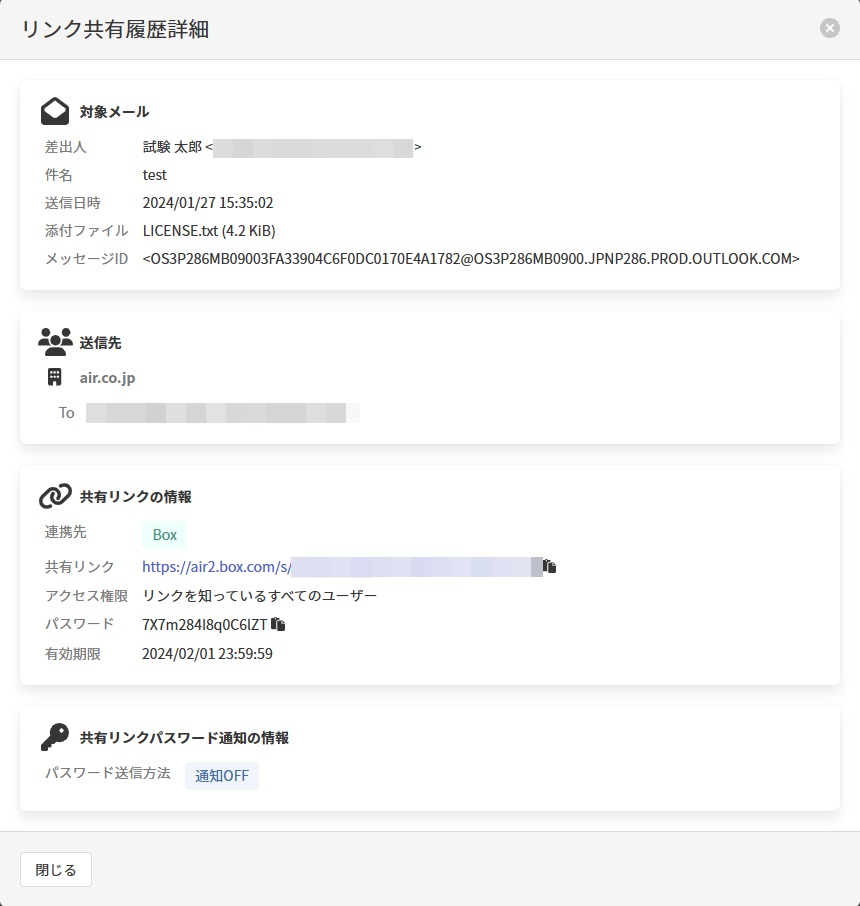The width and height of the screenshot is (860, 906).
Task: Select the password text 7X7m284I8q0C6lZT
Action: click(x=205, y=625)
